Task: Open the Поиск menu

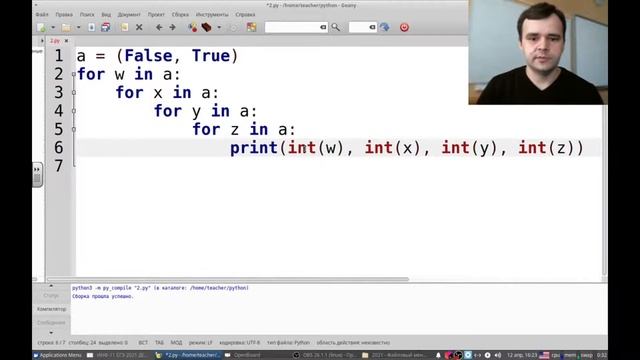Action: 87,14
